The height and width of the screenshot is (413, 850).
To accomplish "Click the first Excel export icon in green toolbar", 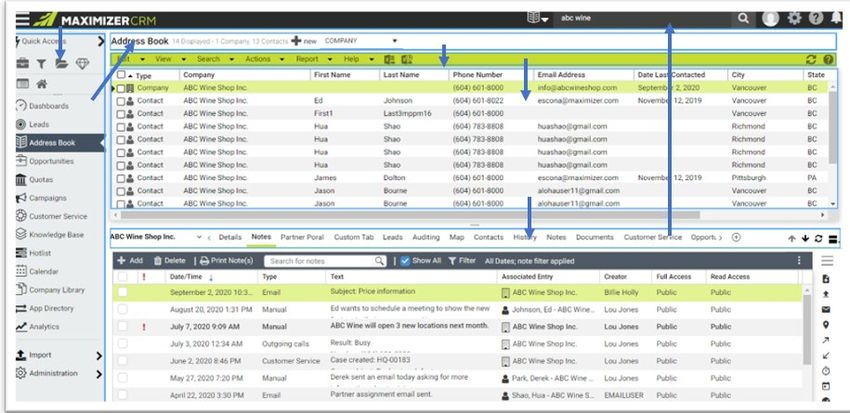I will [389, 59].
